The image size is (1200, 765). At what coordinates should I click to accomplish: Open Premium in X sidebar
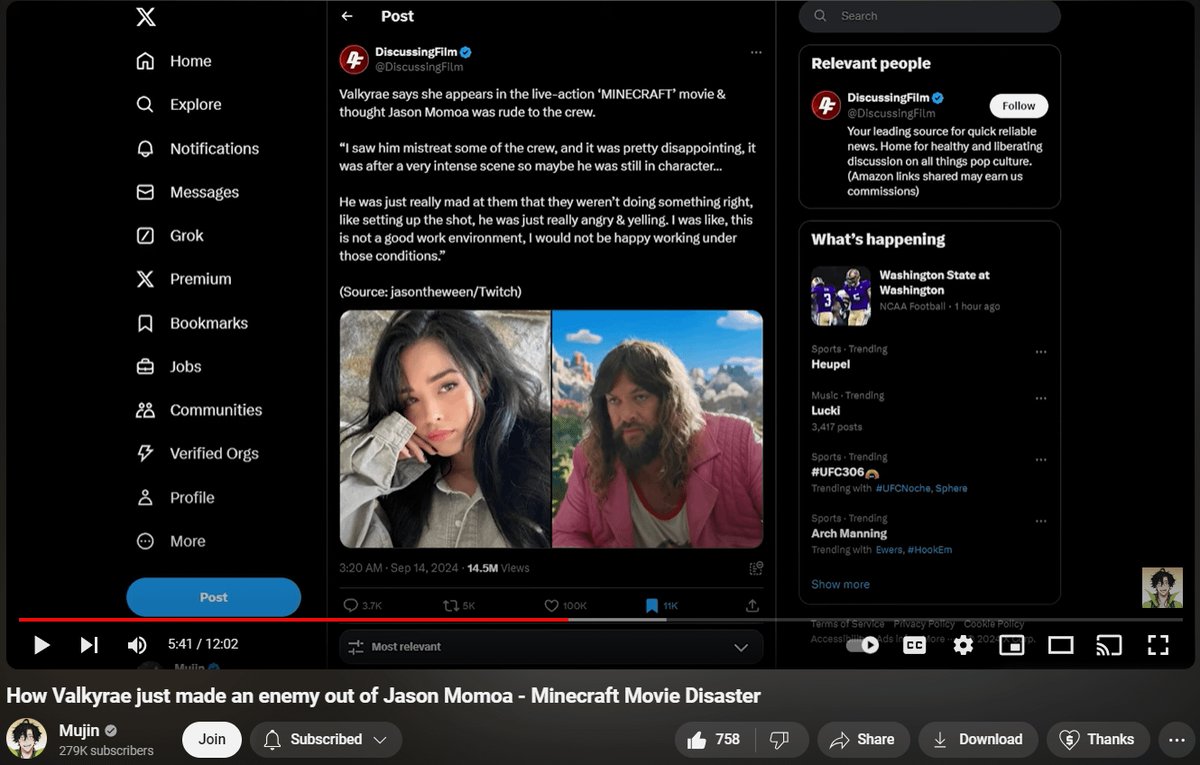184,279
